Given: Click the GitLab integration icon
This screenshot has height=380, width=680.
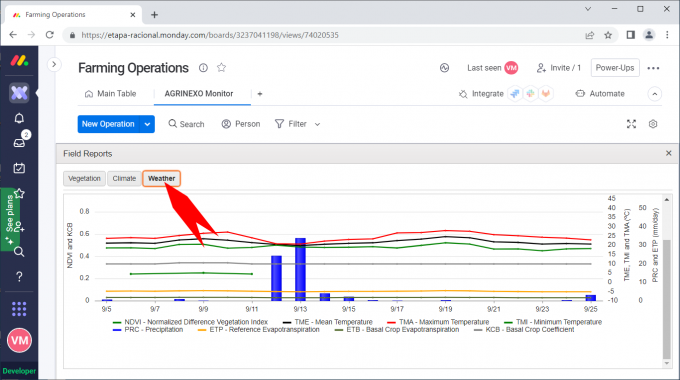Looking at the screenshot, I should coord(546,94).
